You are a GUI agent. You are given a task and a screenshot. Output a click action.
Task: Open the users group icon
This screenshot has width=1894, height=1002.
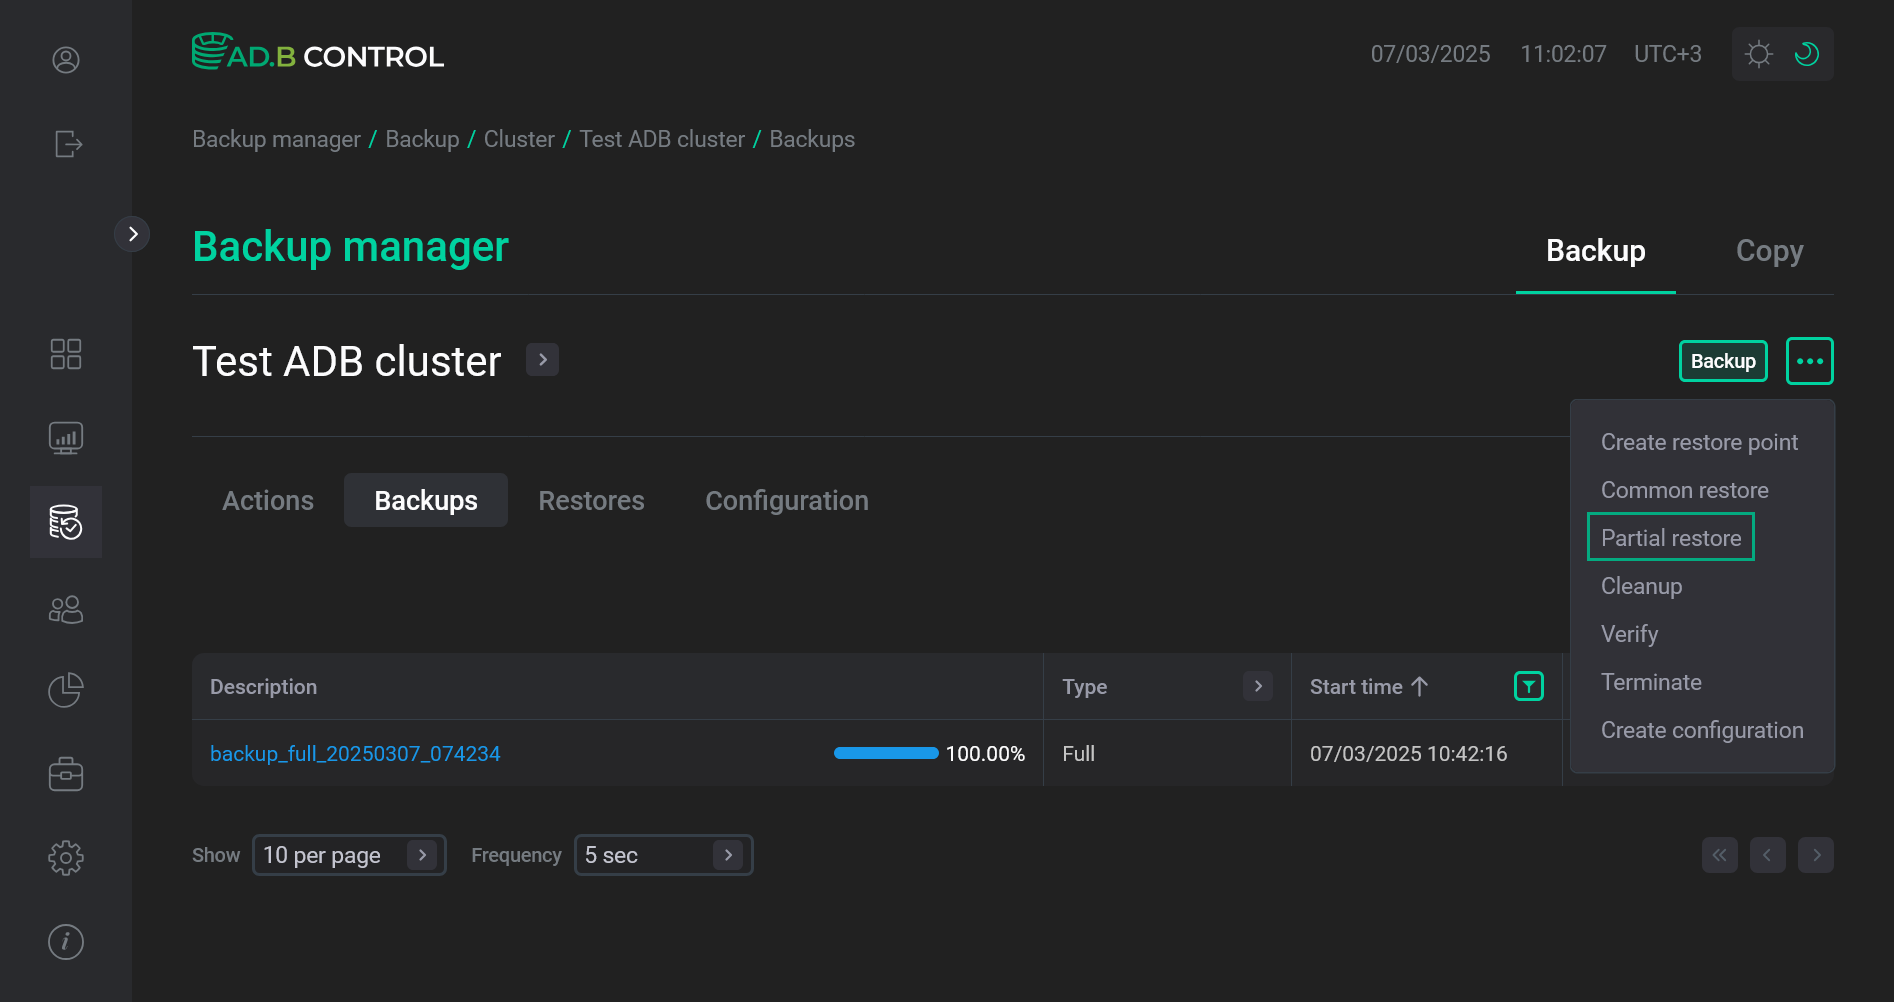pyautogui.click(x=66, y=609)
